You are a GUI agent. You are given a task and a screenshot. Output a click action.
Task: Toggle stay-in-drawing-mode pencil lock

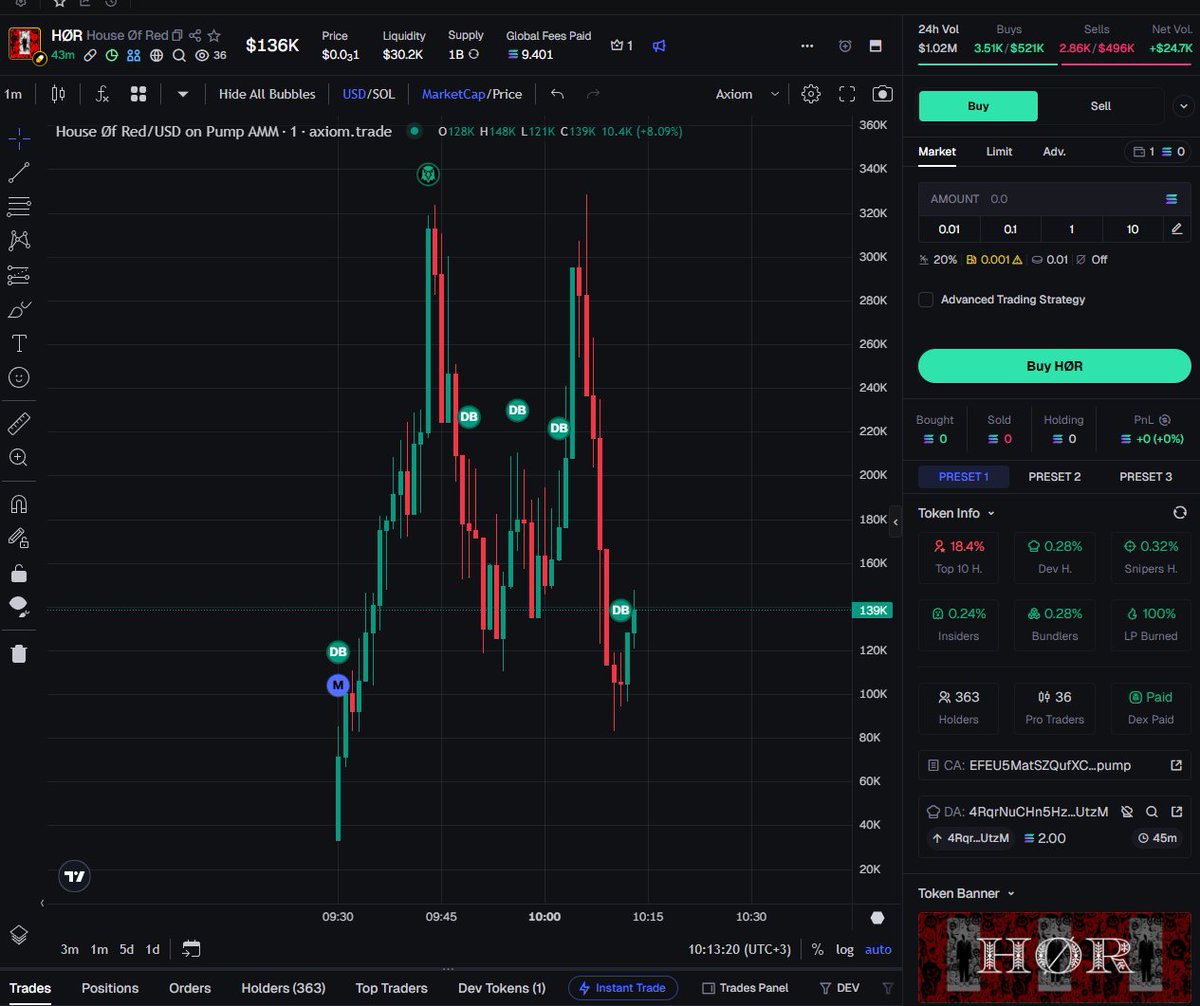point(19,538)
